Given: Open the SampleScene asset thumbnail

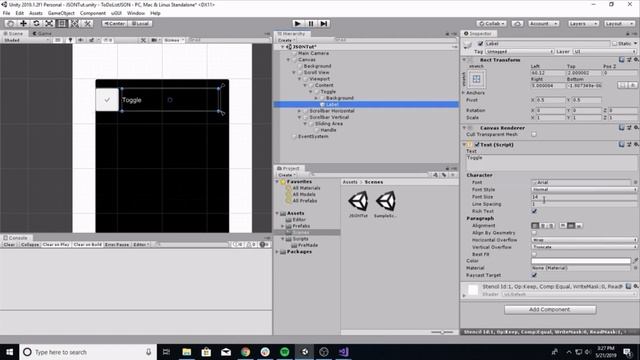Looking at the screenshot, I should point(385,204).
